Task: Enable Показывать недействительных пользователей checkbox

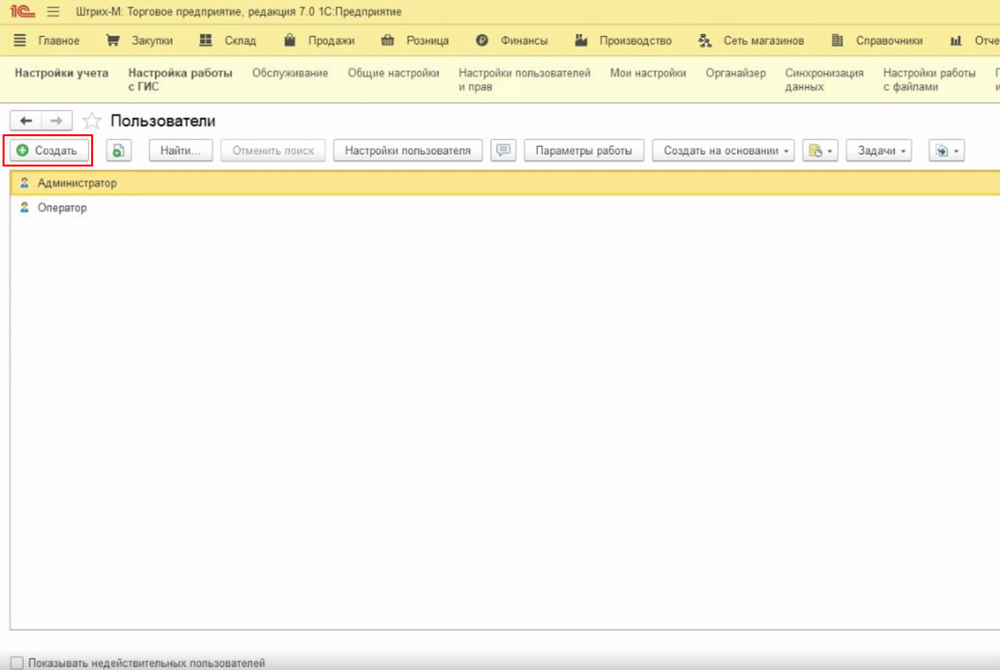Action: point(17,663)
